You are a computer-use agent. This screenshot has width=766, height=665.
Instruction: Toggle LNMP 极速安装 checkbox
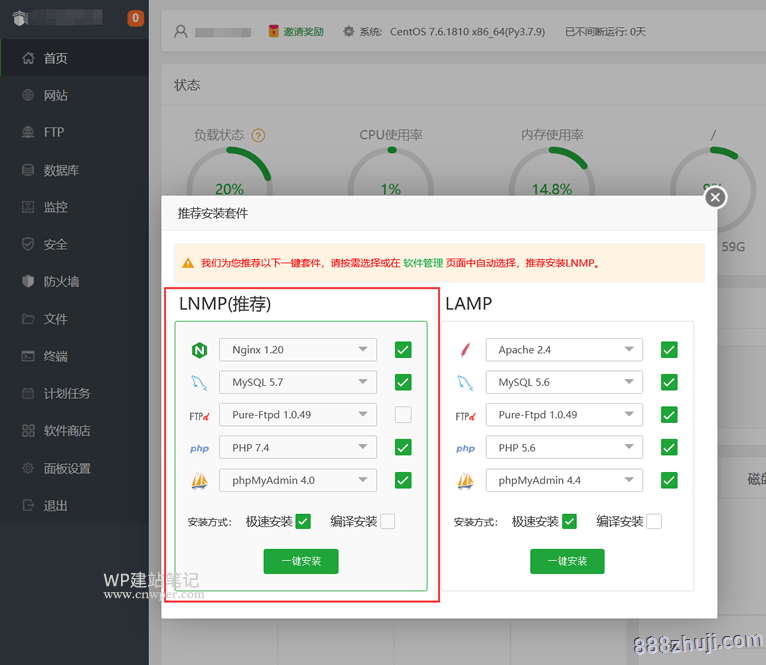tap(303, 522)
